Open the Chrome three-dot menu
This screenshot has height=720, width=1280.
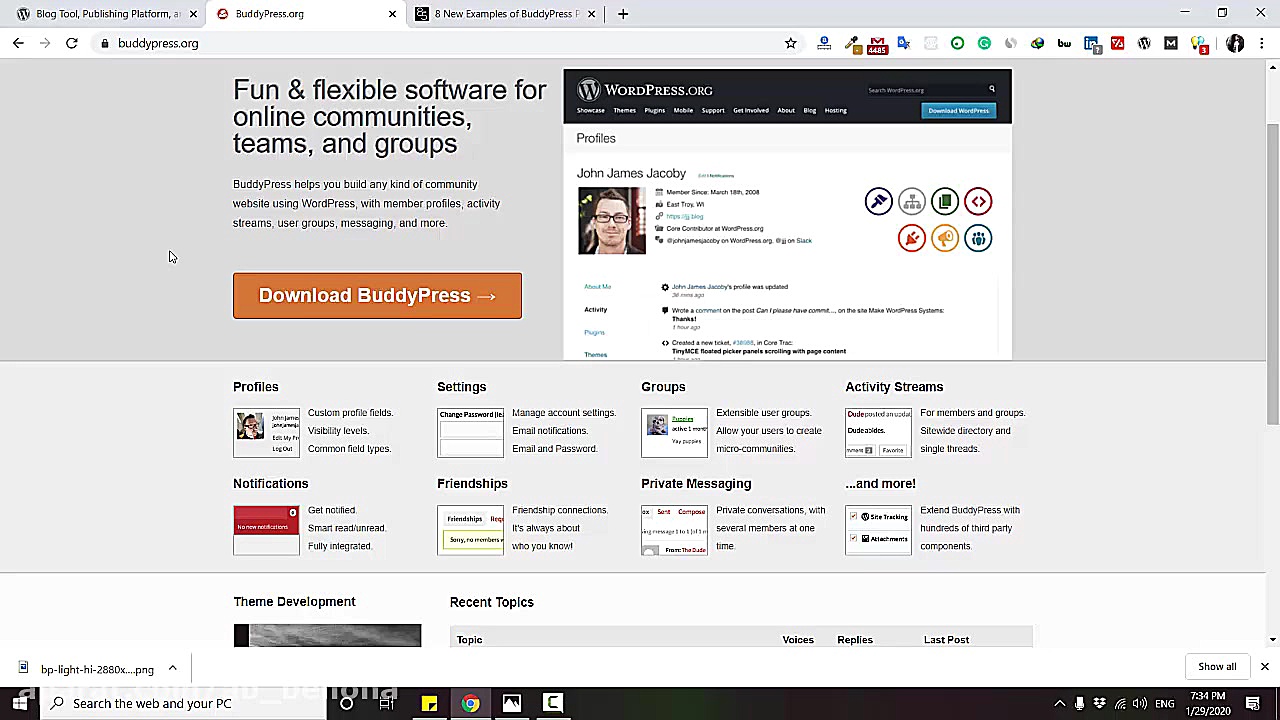tap(1262, 43)
